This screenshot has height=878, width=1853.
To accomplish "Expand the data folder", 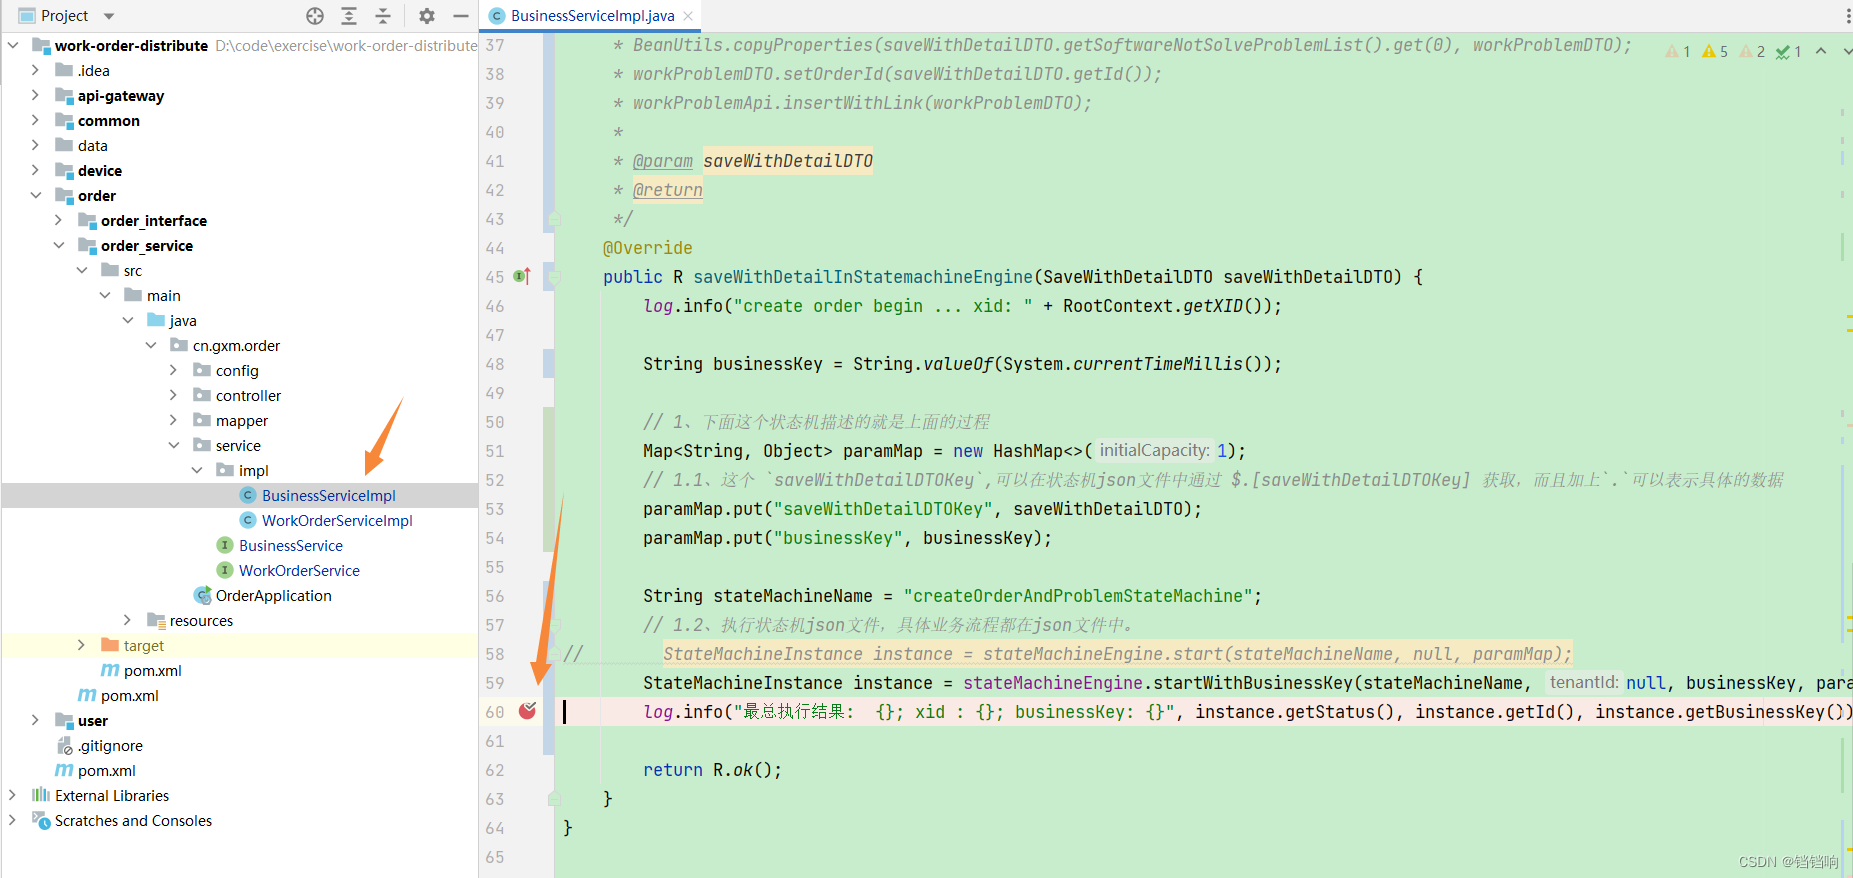I will (x=36, y=145).
